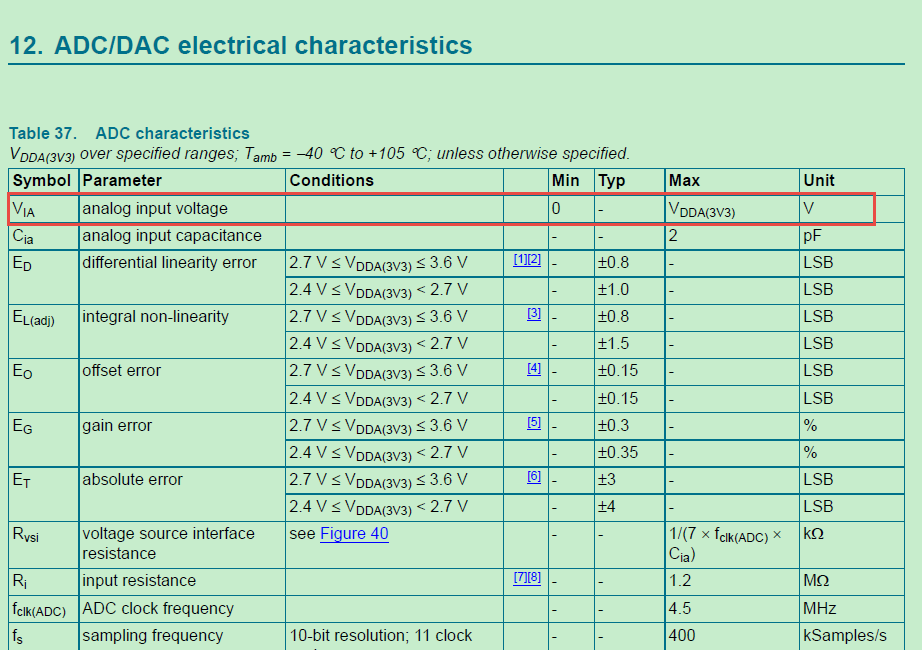
Task: Select the Symbol column header
Action: pos(41,181)
